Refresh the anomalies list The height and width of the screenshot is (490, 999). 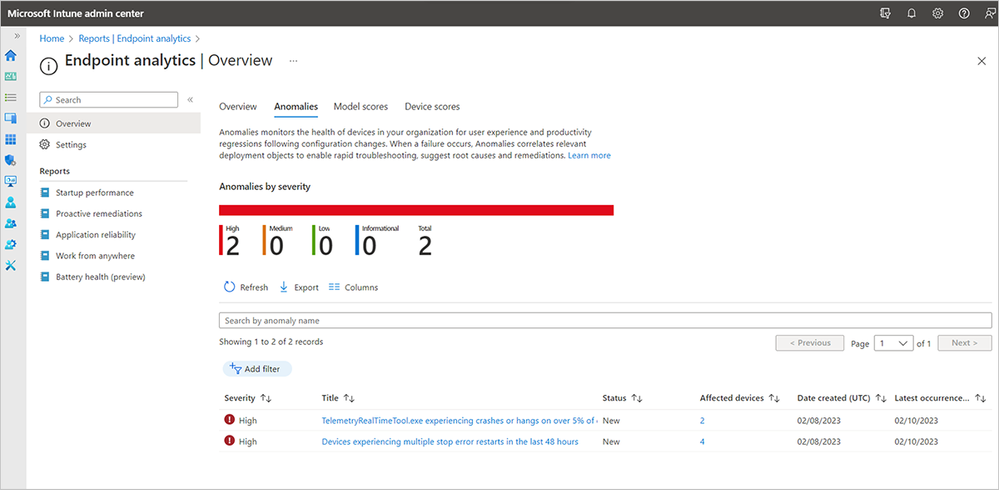tap(246, 287)
